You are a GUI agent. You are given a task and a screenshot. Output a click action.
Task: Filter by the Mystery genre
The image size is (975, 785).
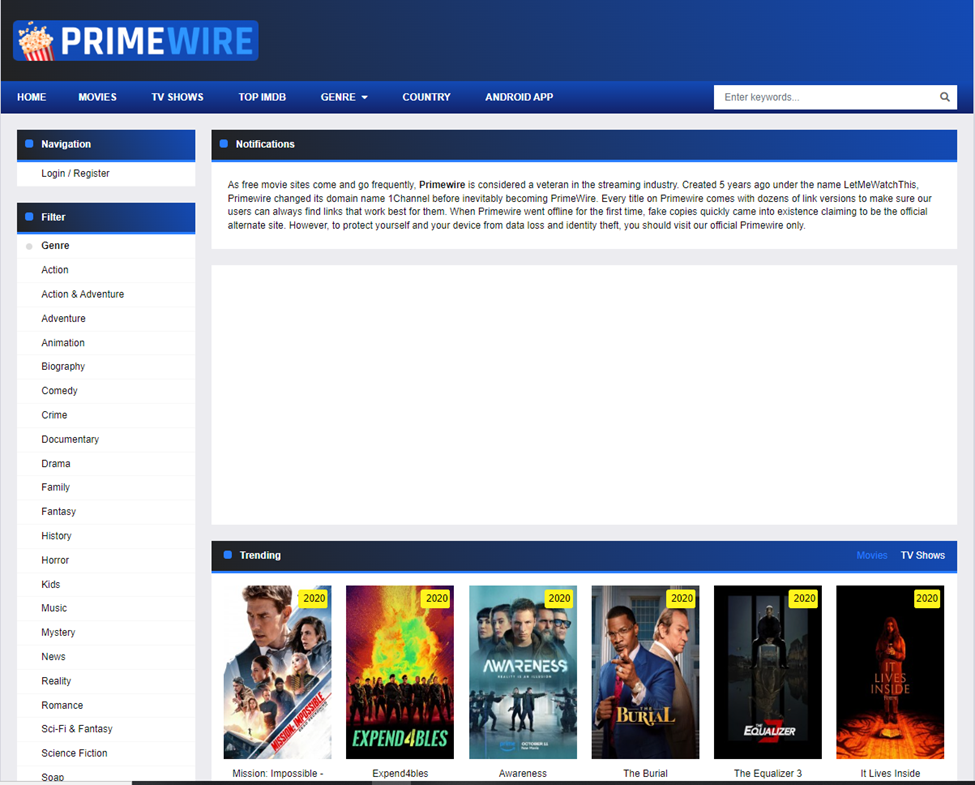pyautogui.click(x=58, y=632)
